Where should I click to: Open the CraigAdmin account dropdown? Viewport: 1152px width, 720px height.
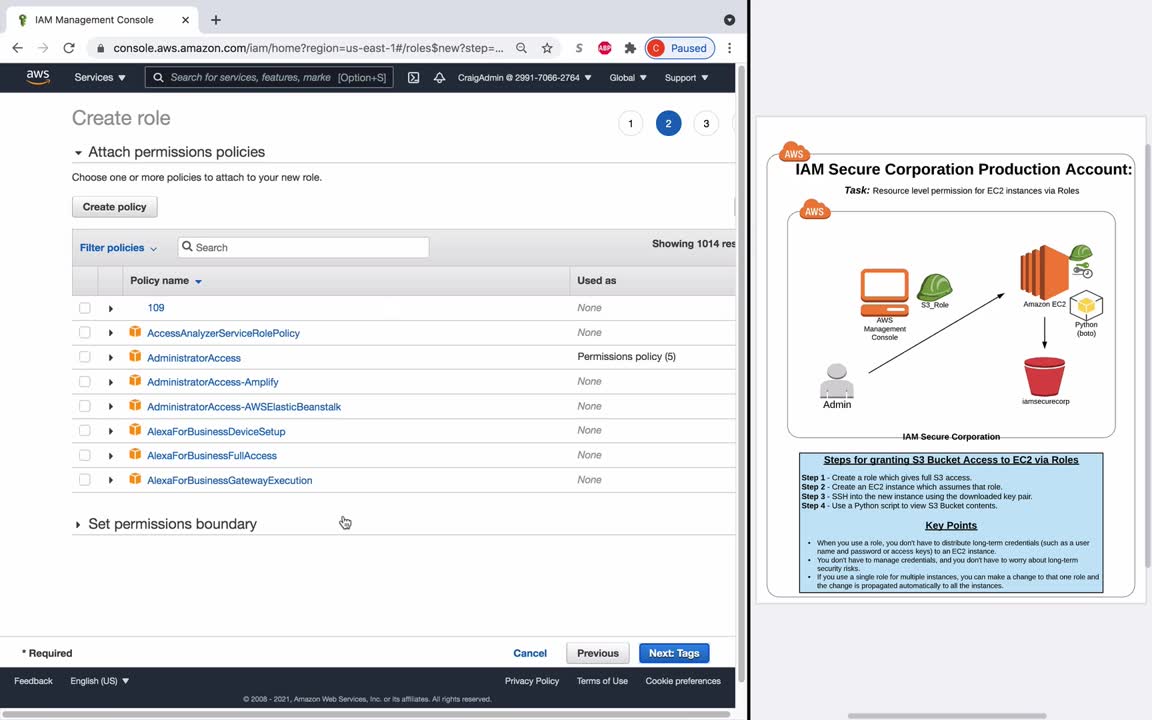tap(525, 77)
